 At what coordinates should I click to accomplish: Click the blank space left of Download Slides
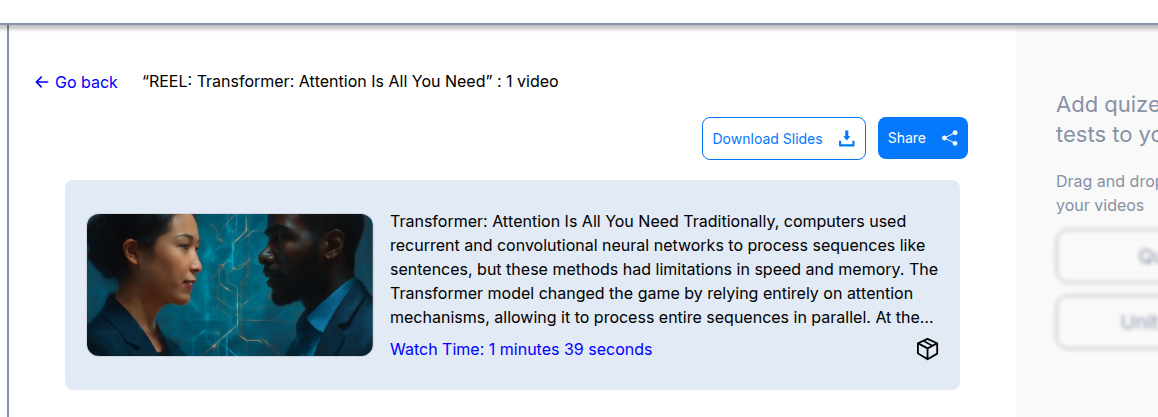[x=400, y=138]
